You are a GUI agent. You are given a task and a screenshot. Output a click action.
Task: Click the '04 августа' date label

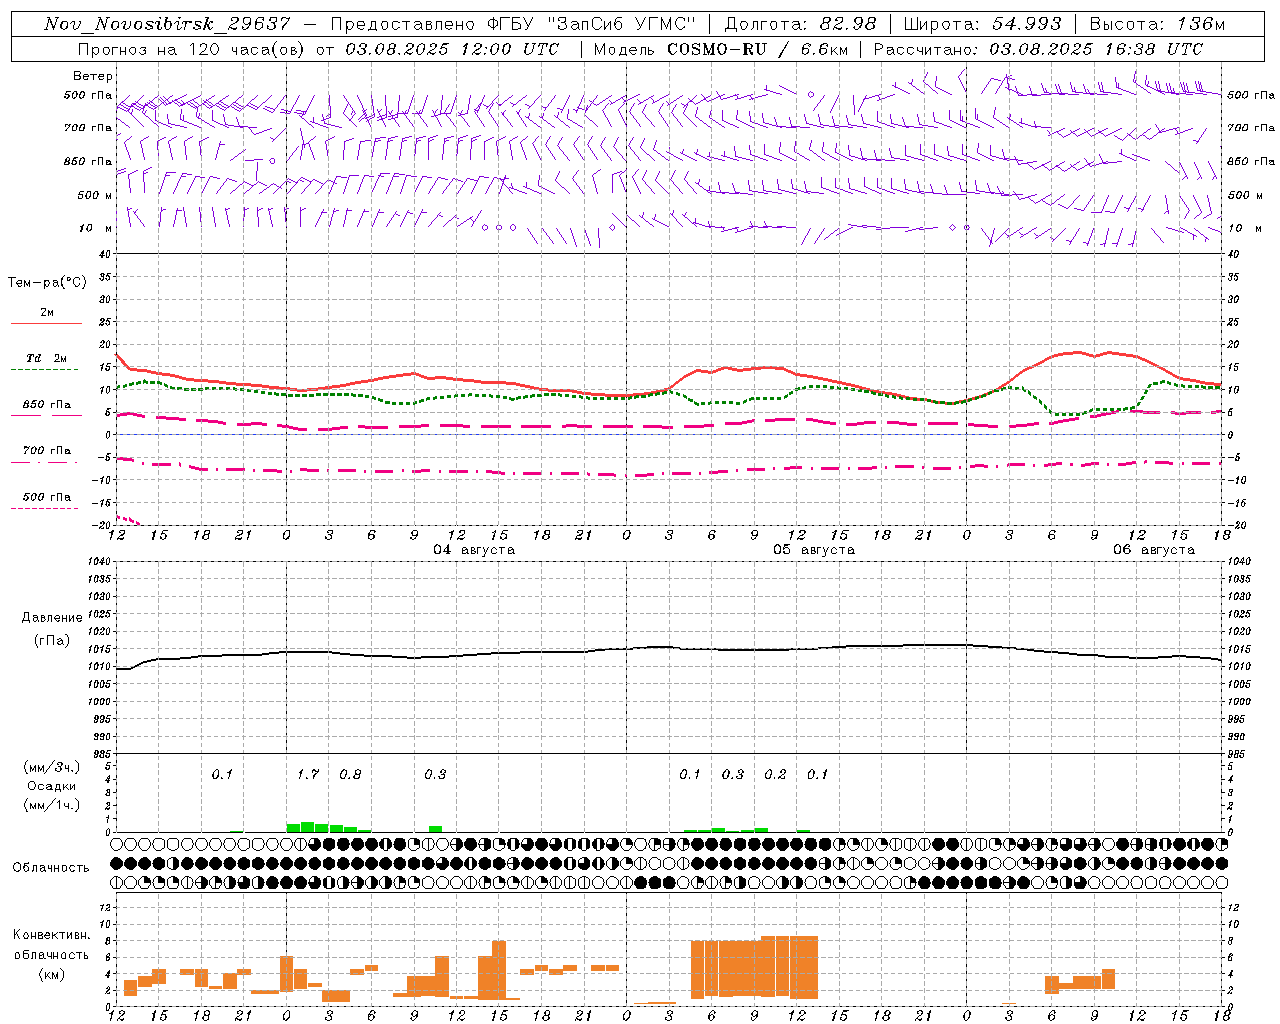pos(473,550)
